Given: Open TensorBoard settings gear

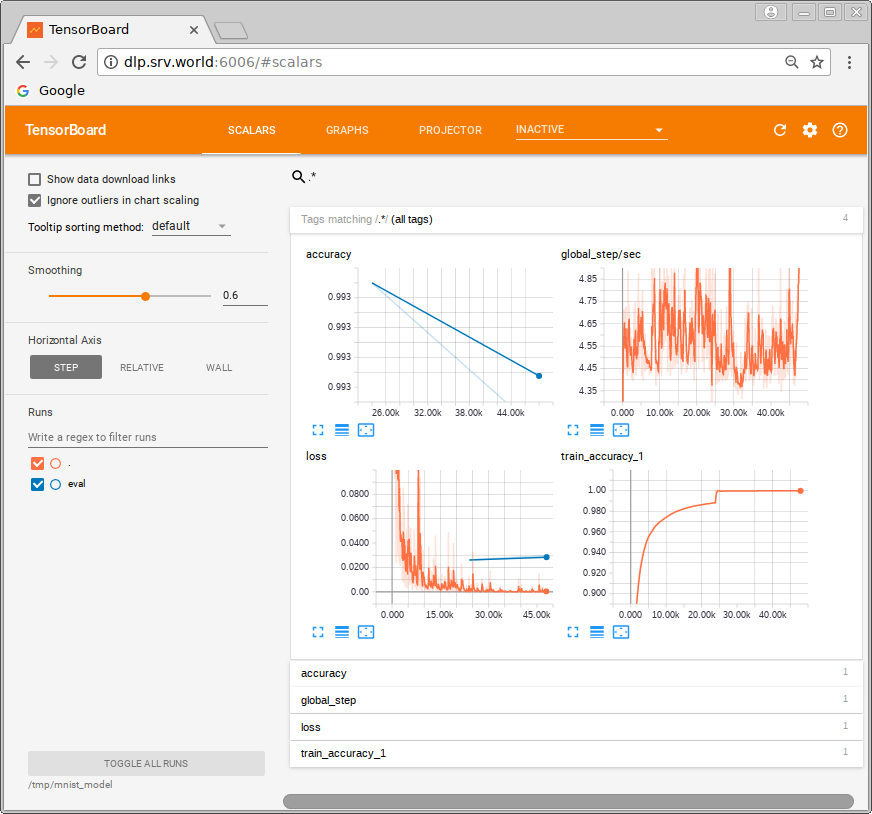Looking at the screenshot, I should (810, 130).
